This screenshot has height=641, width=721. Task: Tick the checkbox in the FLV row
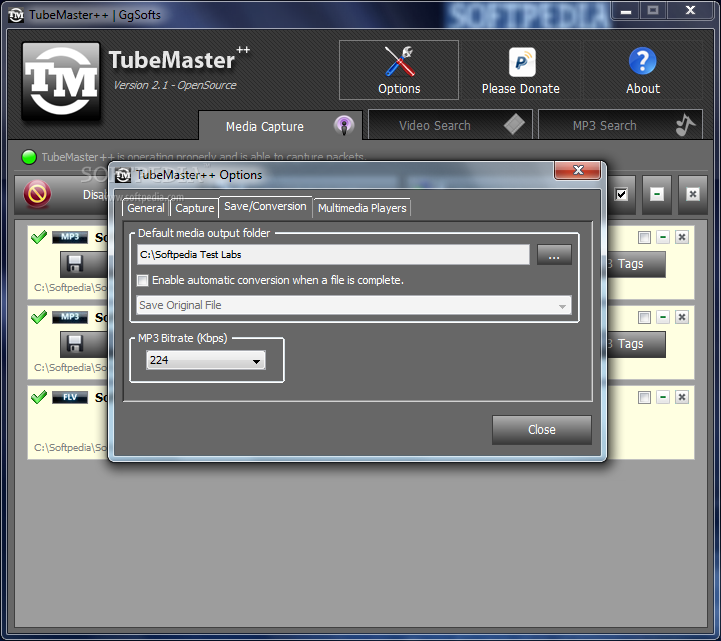644,397
